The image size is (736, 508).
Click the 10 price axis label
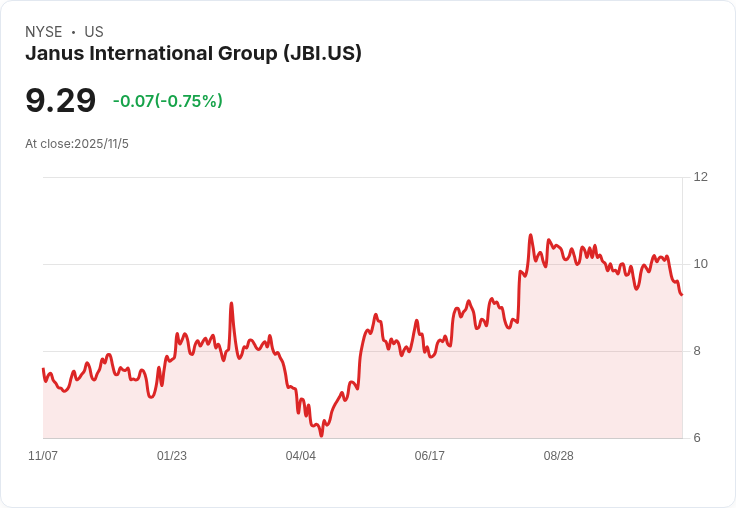700,264
